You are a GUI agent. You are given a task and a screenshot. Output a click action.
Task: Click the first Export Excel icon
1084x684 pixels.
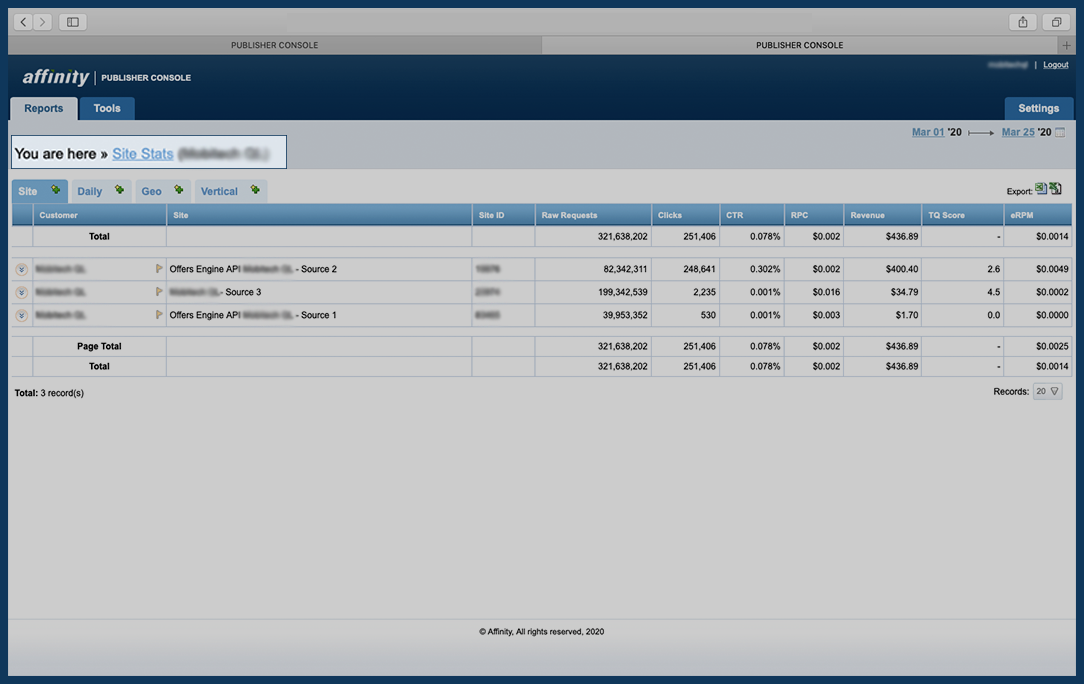point(1040,189)
